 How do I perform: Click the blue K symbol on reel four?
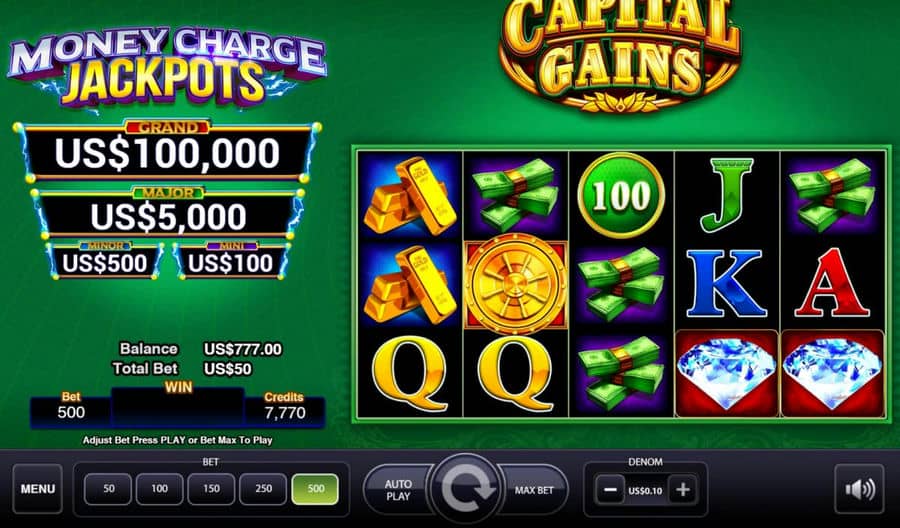coord(726,284)
